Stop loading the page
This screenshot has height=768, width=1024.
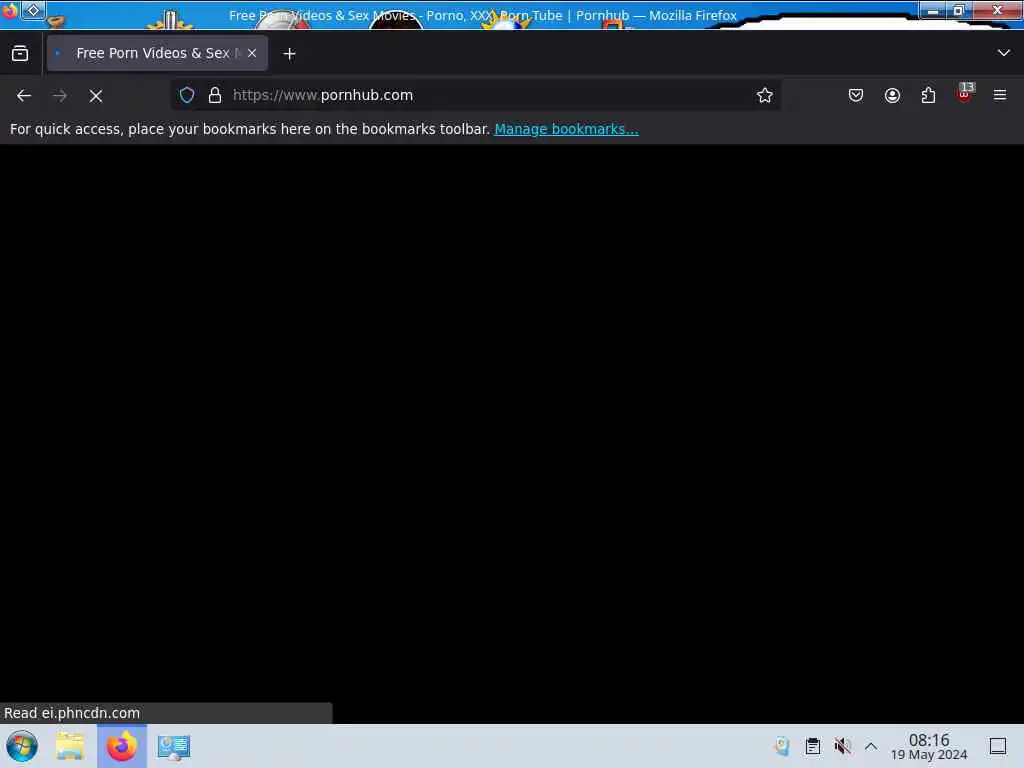pyautogui.click(x=96, y=96)
